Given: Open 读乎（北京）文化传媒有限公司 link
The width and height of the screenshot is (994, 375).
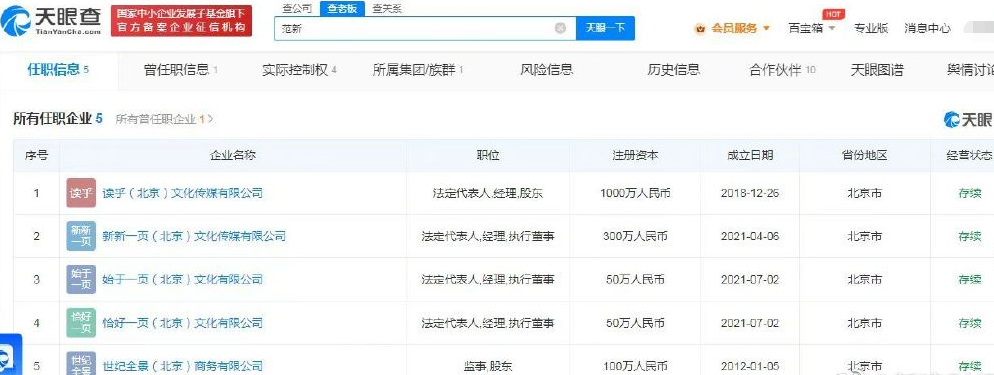Looking at the screenshot, I should tap(183, 193).
